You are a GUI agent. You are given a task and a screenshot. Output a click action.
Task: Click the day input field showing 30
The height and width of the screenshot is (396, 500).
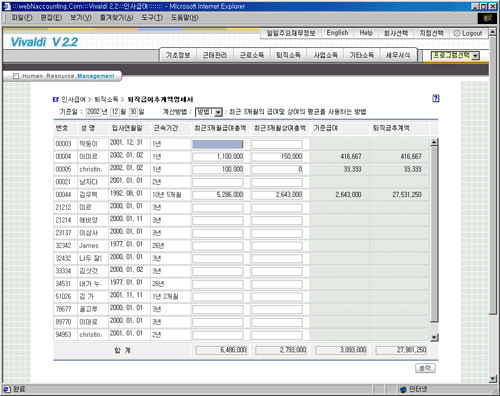click(x=133, y=112)
